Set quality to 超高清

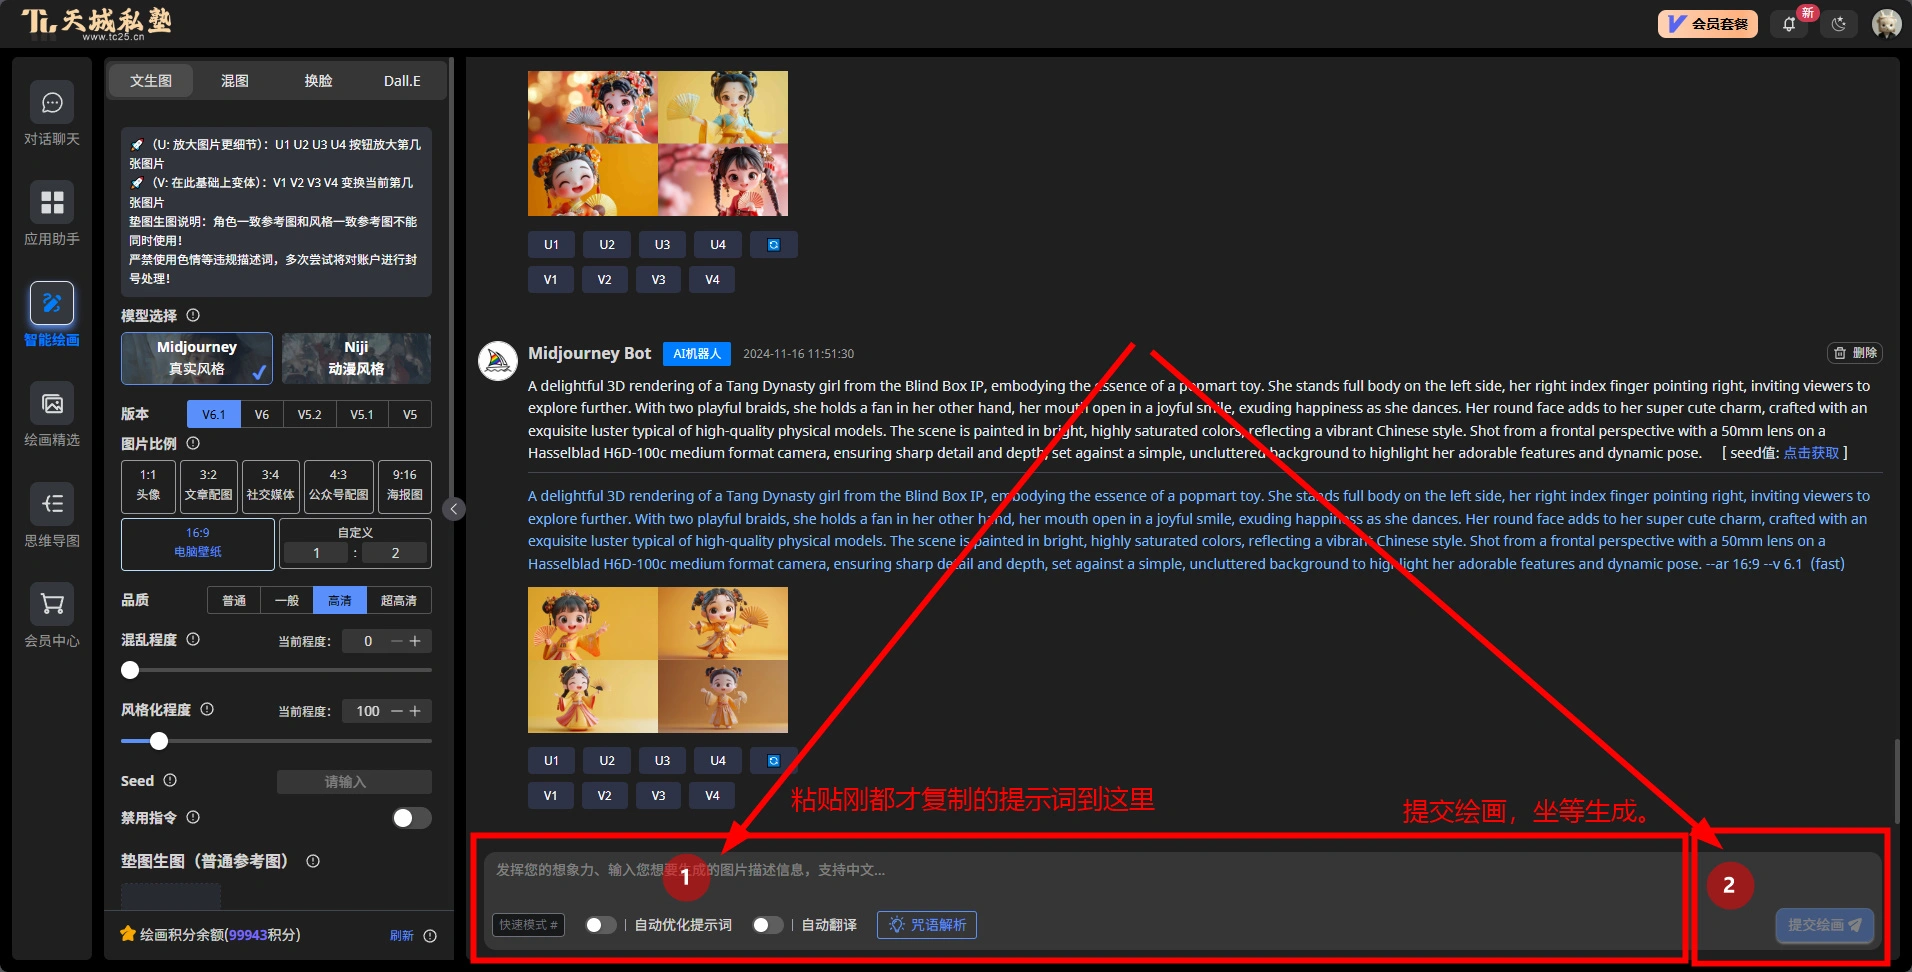pos(399,600)
